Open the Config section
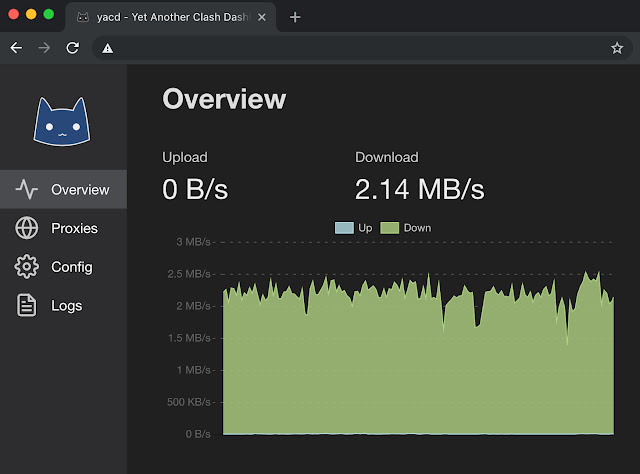640x474 pixels. 63,267
